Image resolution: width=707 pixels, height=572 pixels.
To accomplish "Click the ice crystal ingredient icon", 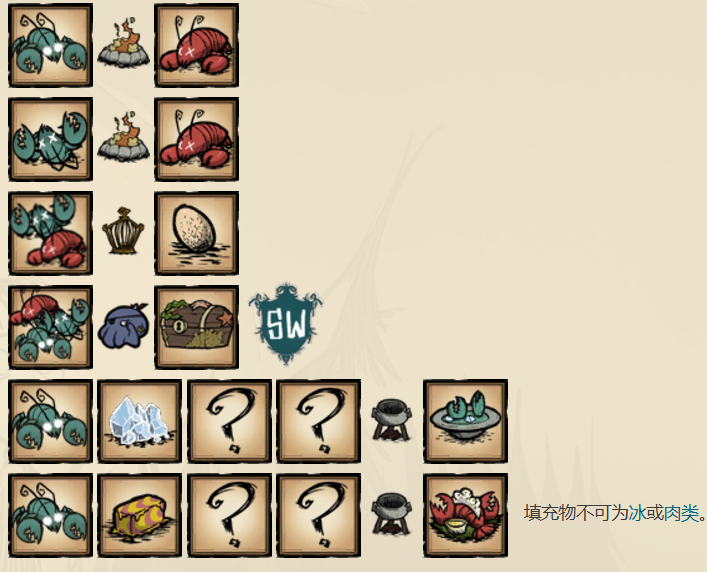I will coord(140,421).
